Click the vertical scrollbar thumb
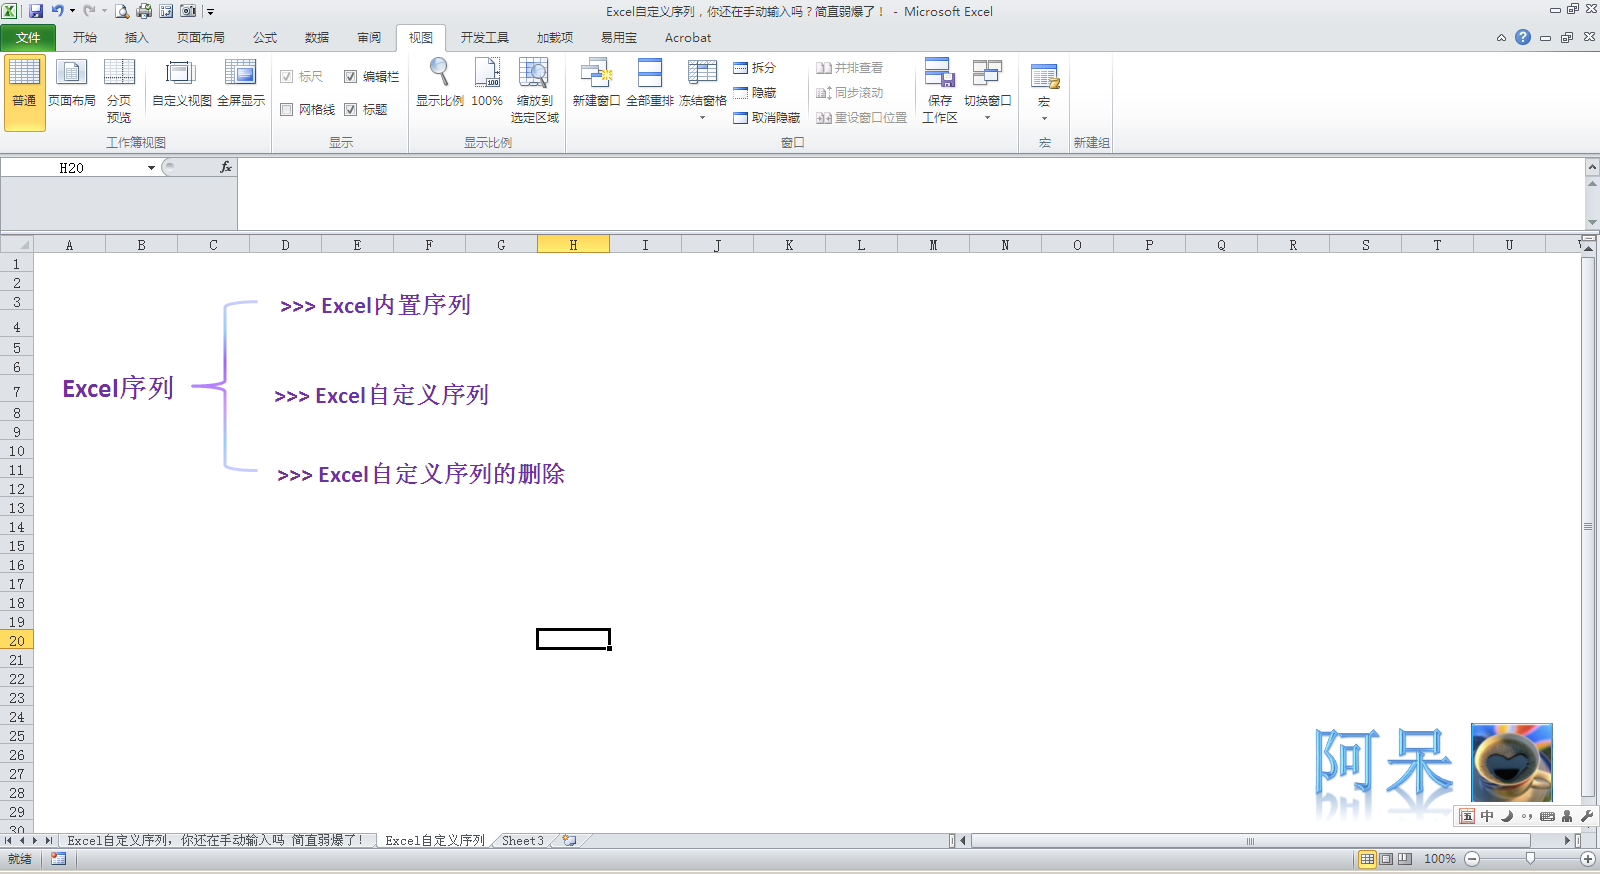 (x=1588, y=526)
